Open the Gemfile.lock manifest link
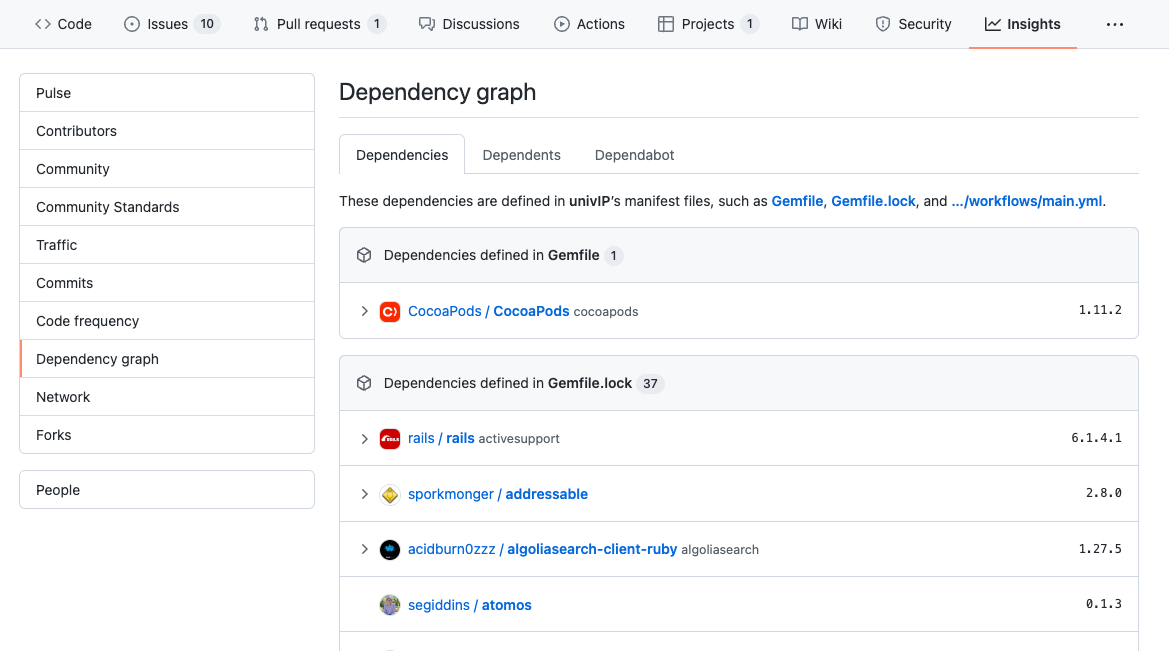This screenshot has width=1169, height=651. click(873, 201)
